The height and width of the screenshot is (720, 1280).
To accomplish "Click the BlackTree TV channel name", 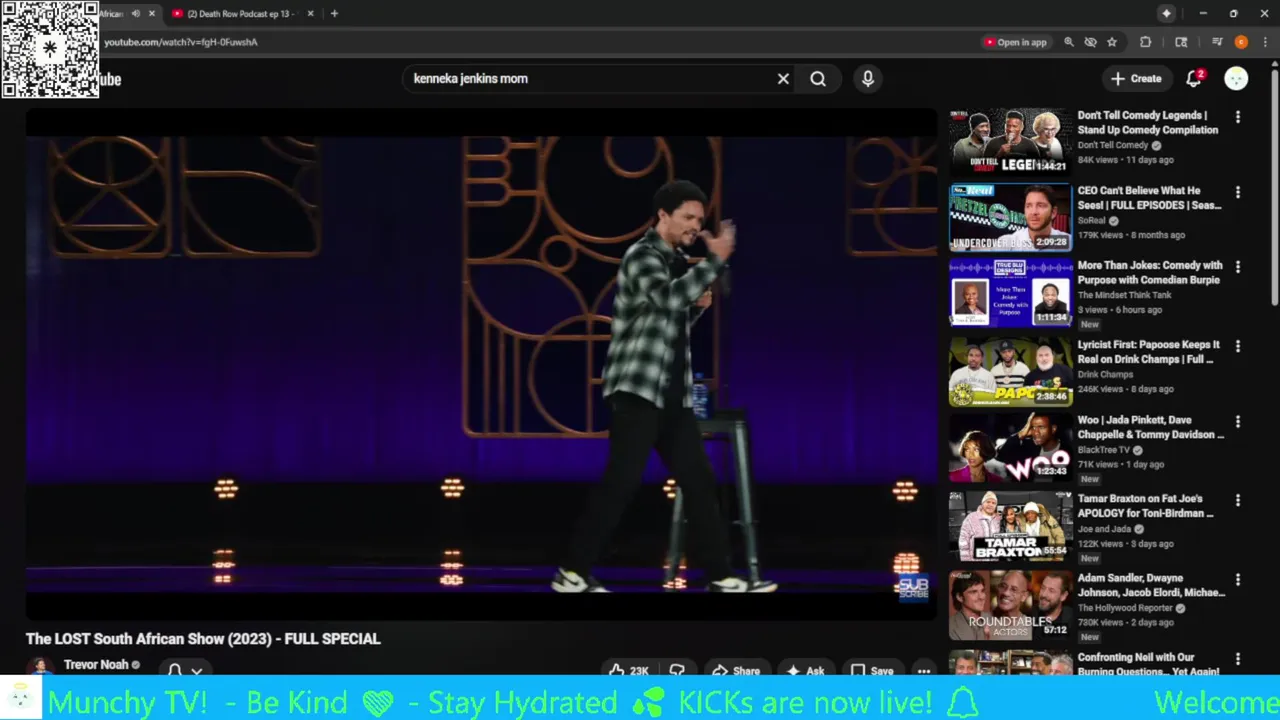I will 1104,450.
